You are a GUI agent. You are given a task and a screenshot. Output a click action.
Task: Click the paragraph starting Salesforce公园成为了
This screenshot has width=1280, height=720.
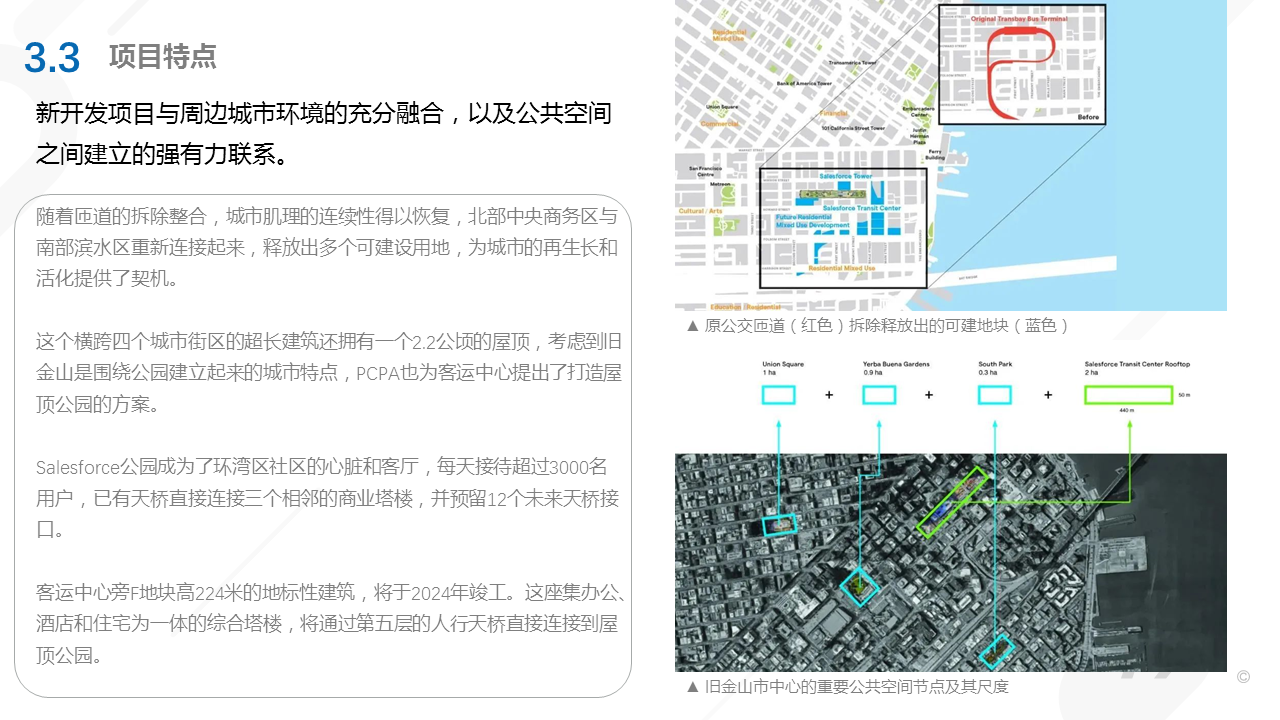click(x=327, y=498)
